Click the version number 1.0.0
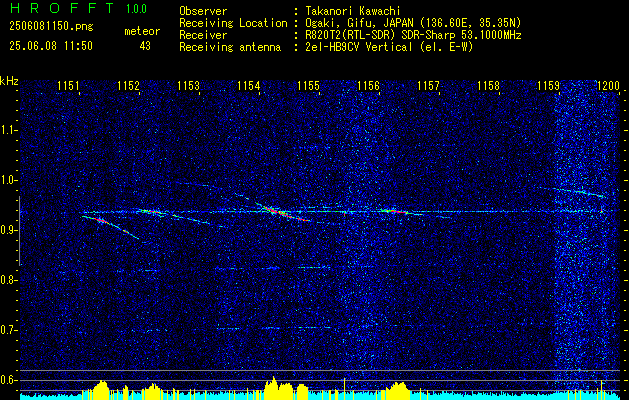 click(136, 9)
